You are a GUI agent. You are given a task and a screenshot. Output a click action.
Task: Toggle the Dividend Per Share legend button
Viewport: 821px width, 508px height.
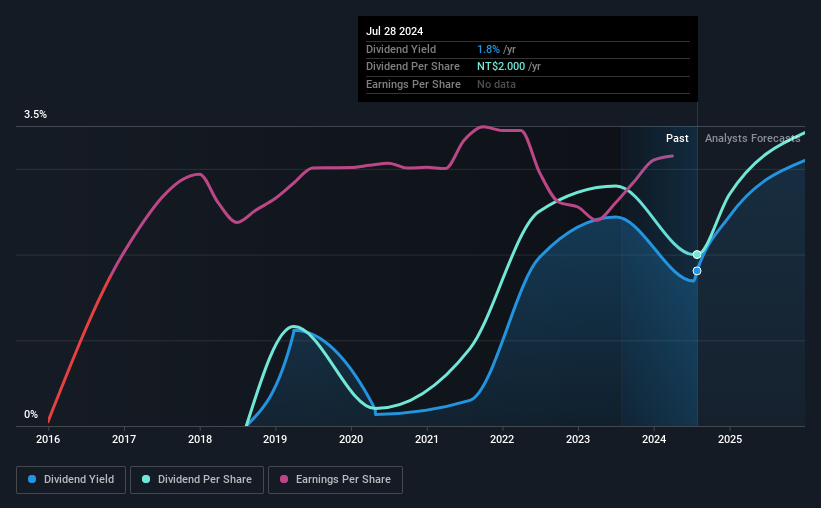(197, 480)
